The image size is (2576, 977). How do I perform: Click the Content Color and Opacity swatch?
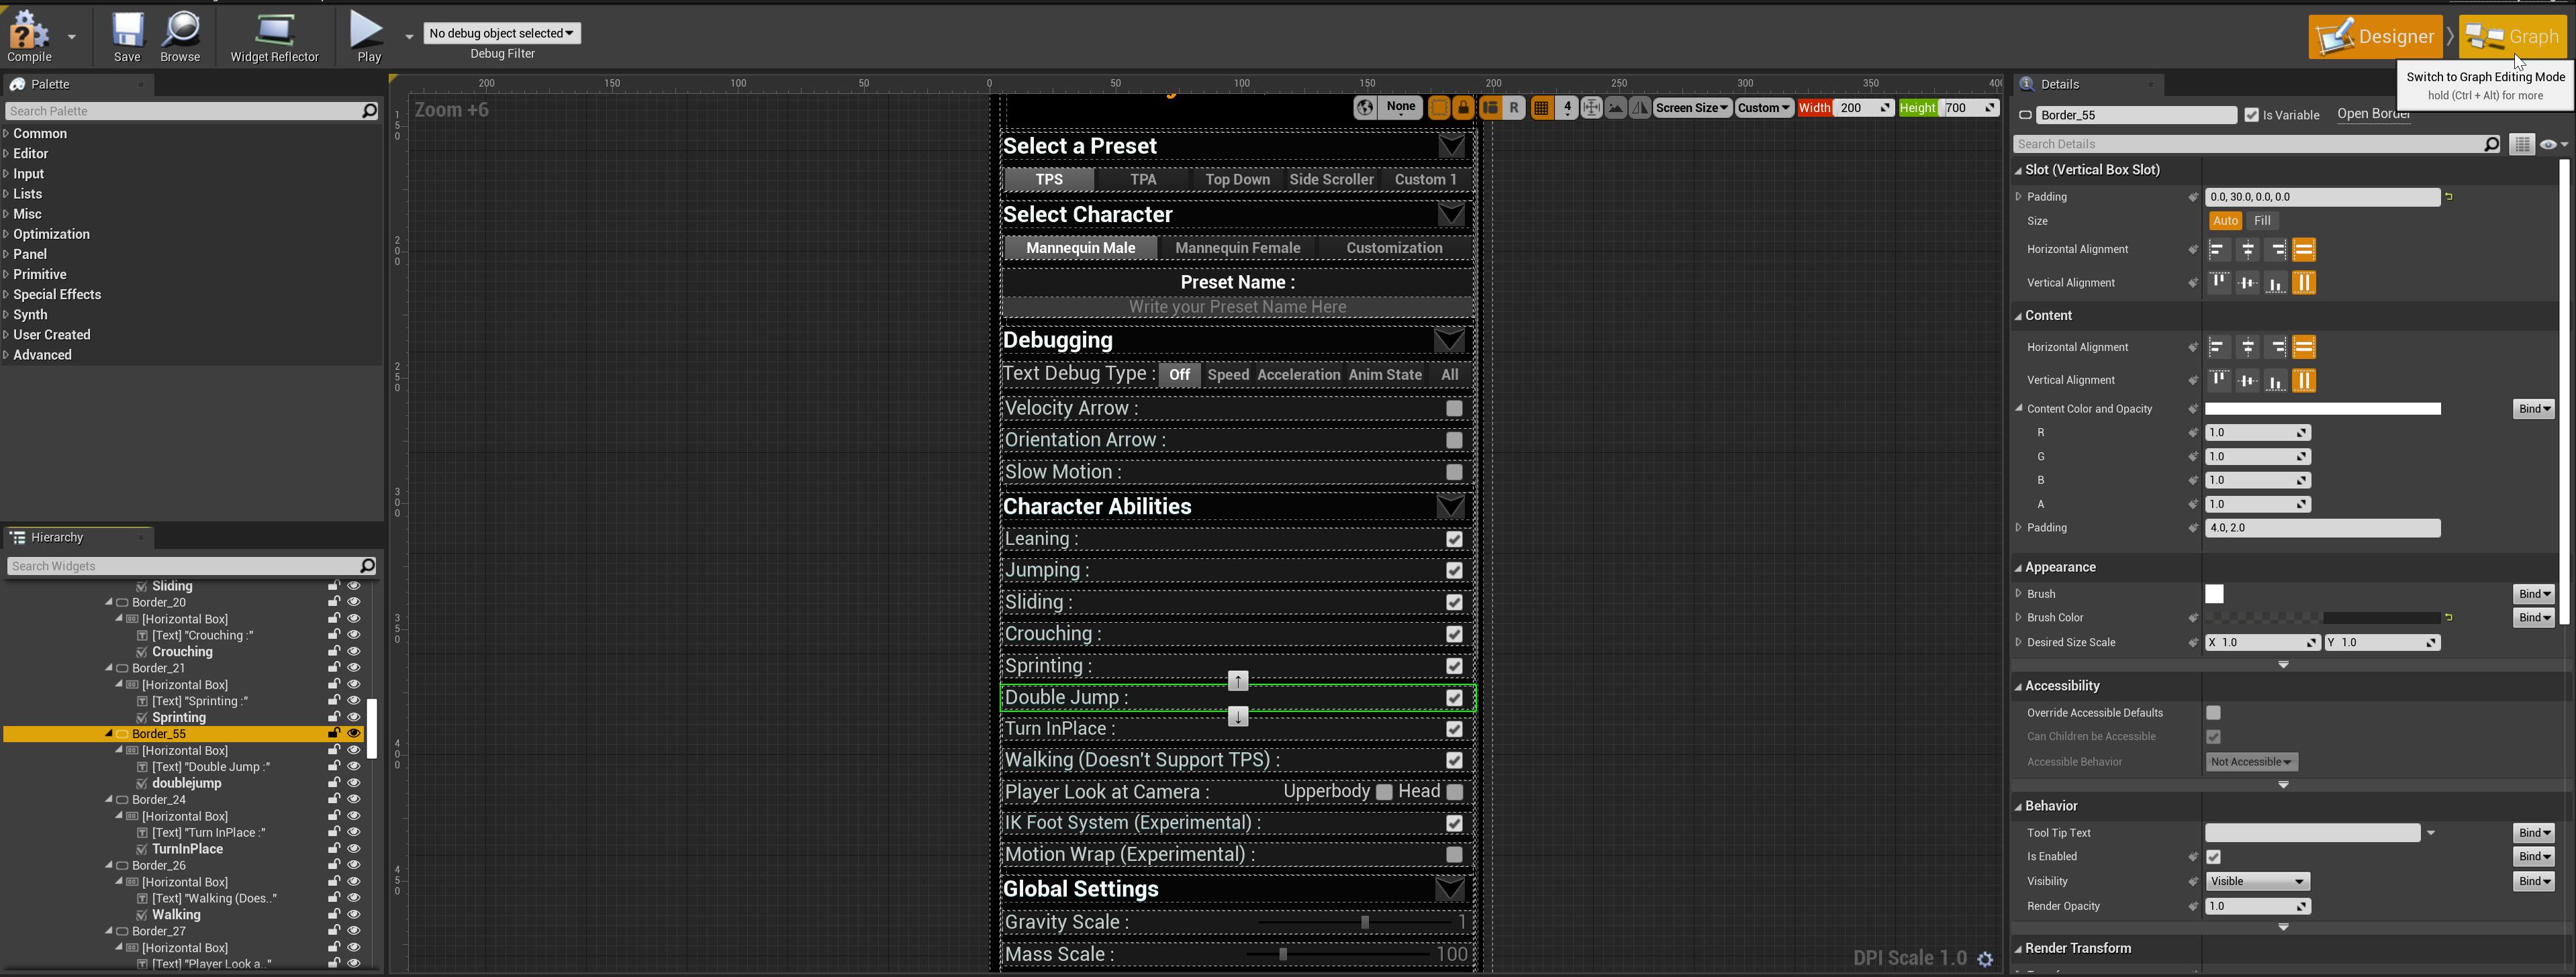pos(2322,409)
